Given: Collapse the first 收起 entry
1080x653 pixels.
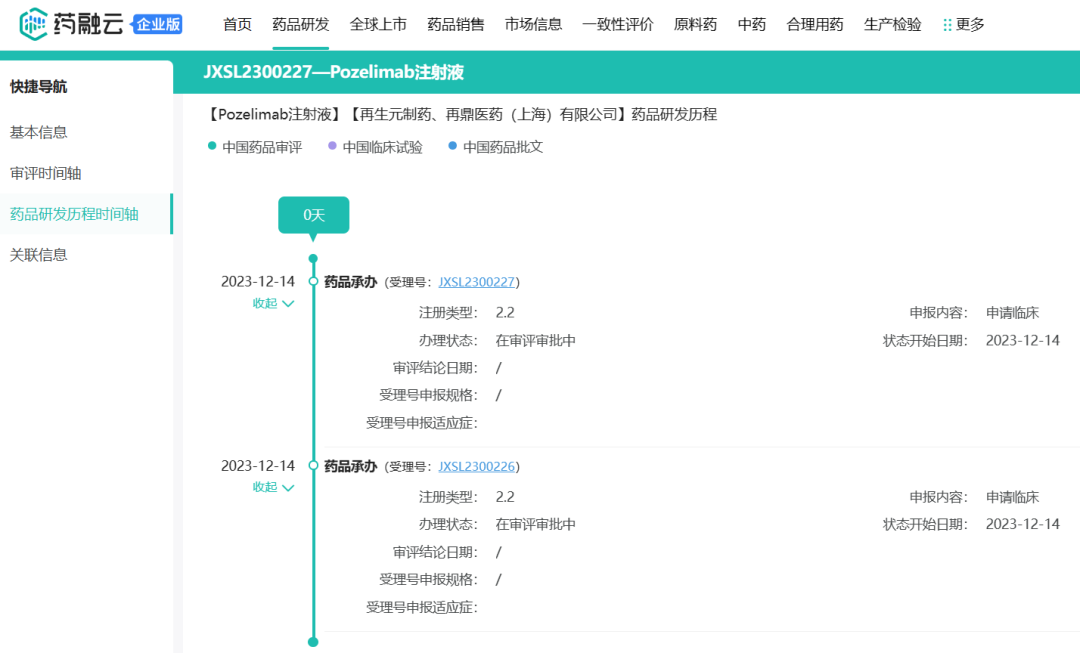Looking at the screenshot, I should (x=273, y=303).
